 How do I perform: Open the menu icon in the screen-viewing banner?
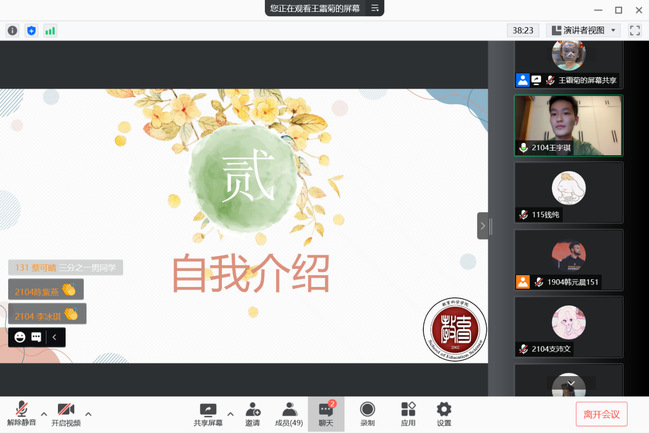click(375, 8)
